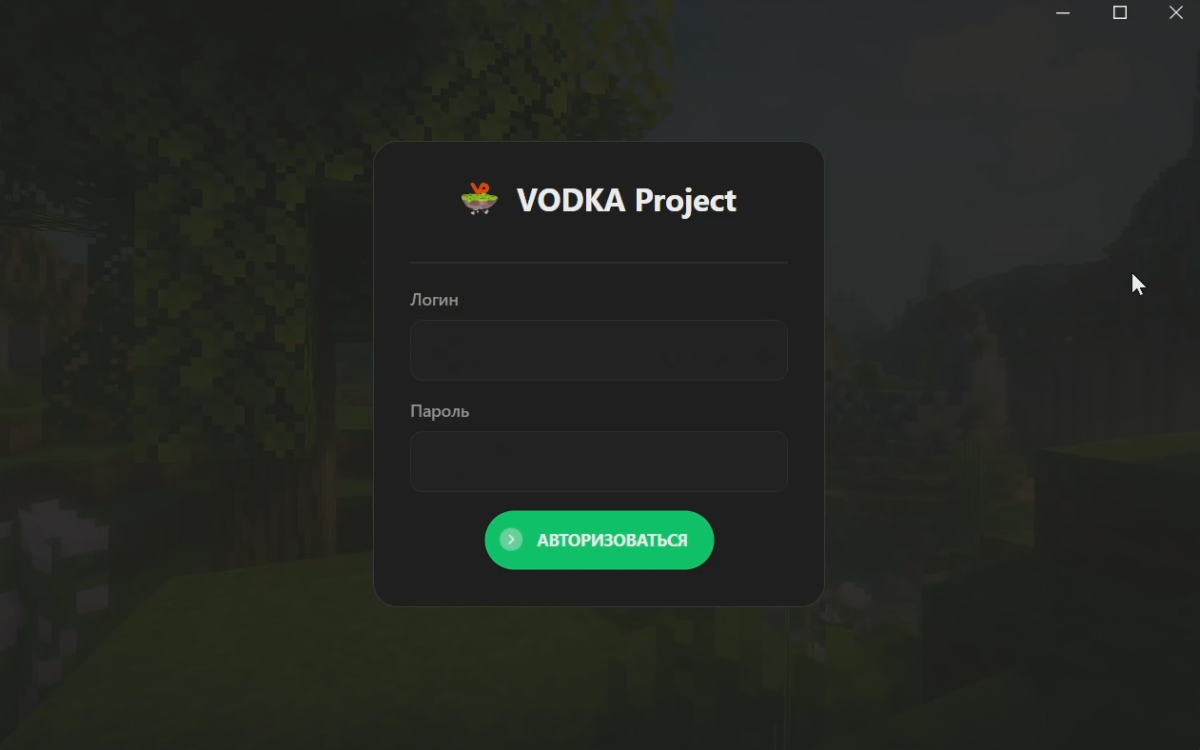Screen dimensions: 1200x750
Task: Click the right end of the Логин field
Action: click(770, 350)
